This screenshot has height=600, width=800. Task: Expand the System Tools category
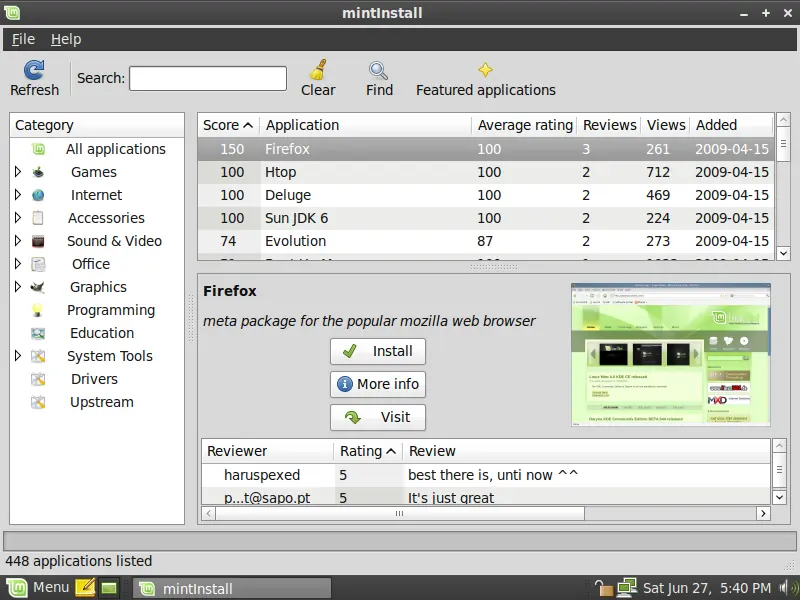(x=18, y=356)
